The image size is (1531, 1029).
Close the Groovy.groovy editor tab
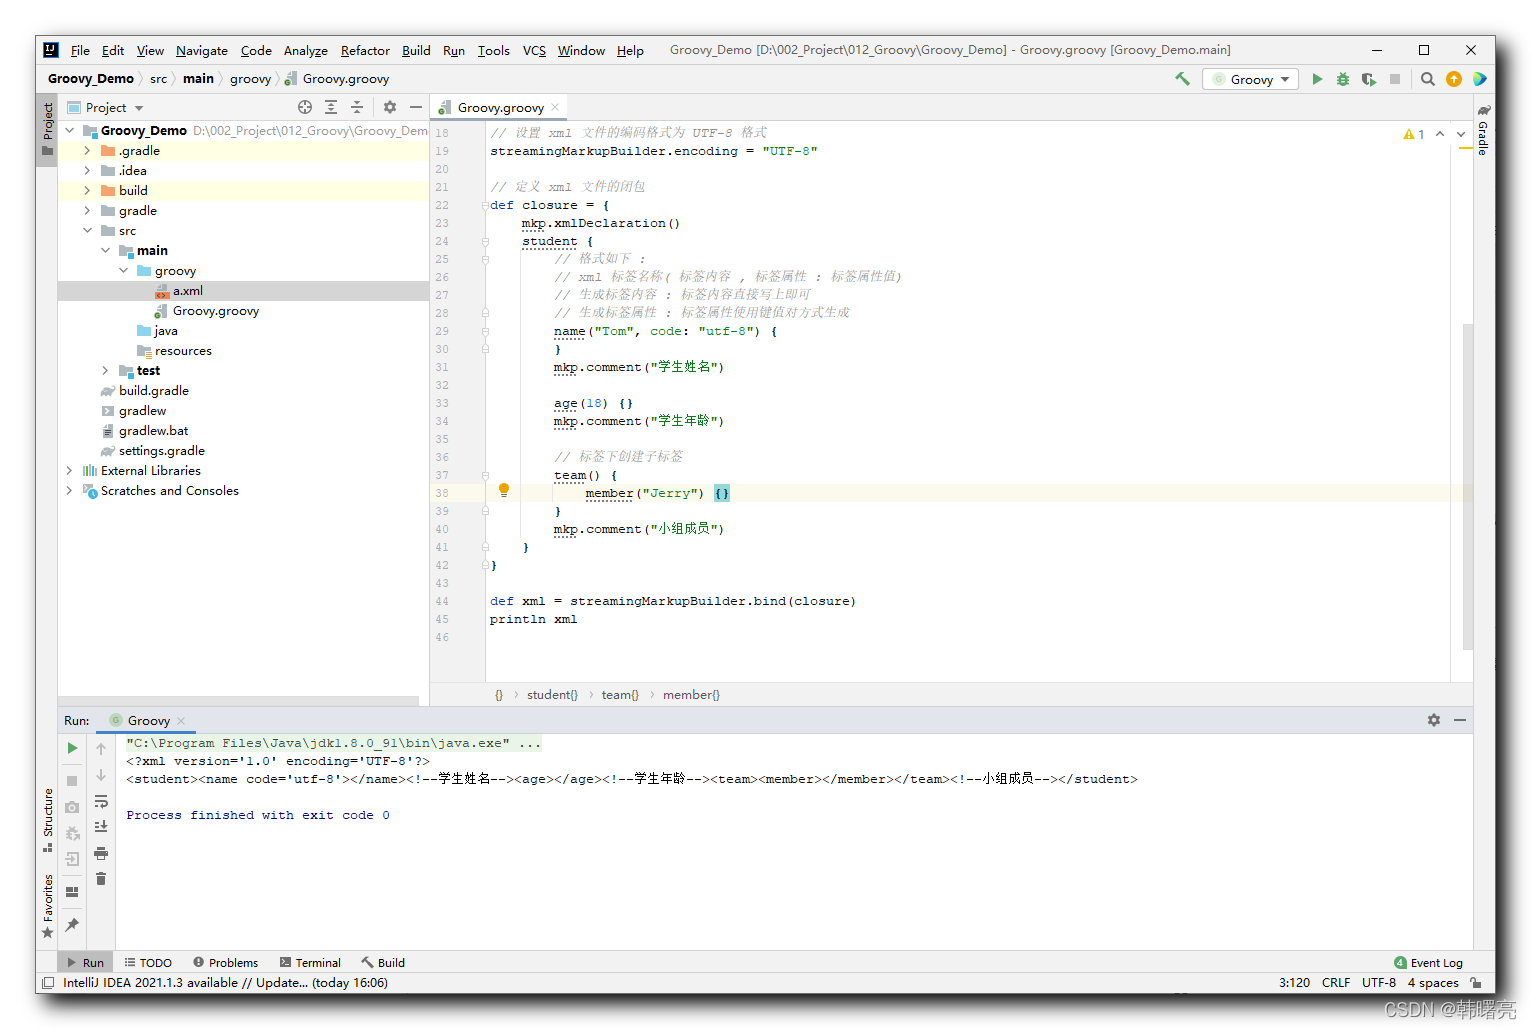point(555,107)
